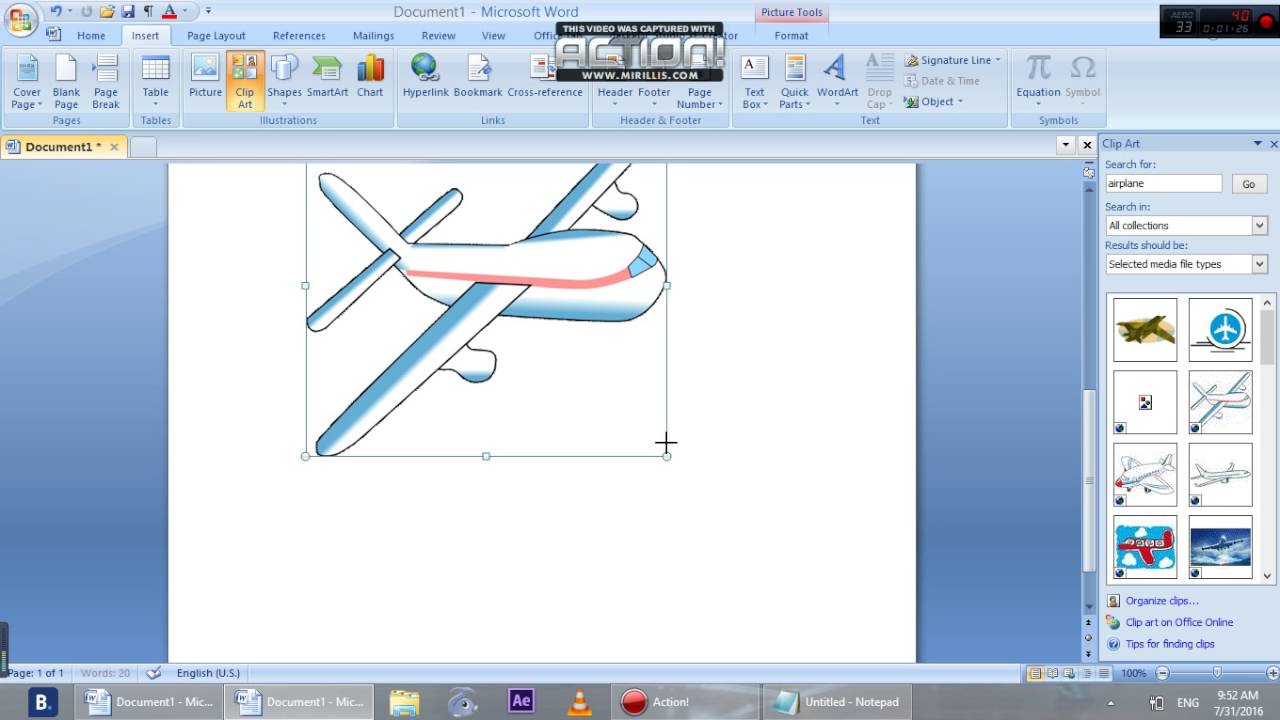The width and height of the screenshot is (1280, 720).
Task: Open the Picture Tools Format tab
Action: point(791,35)
